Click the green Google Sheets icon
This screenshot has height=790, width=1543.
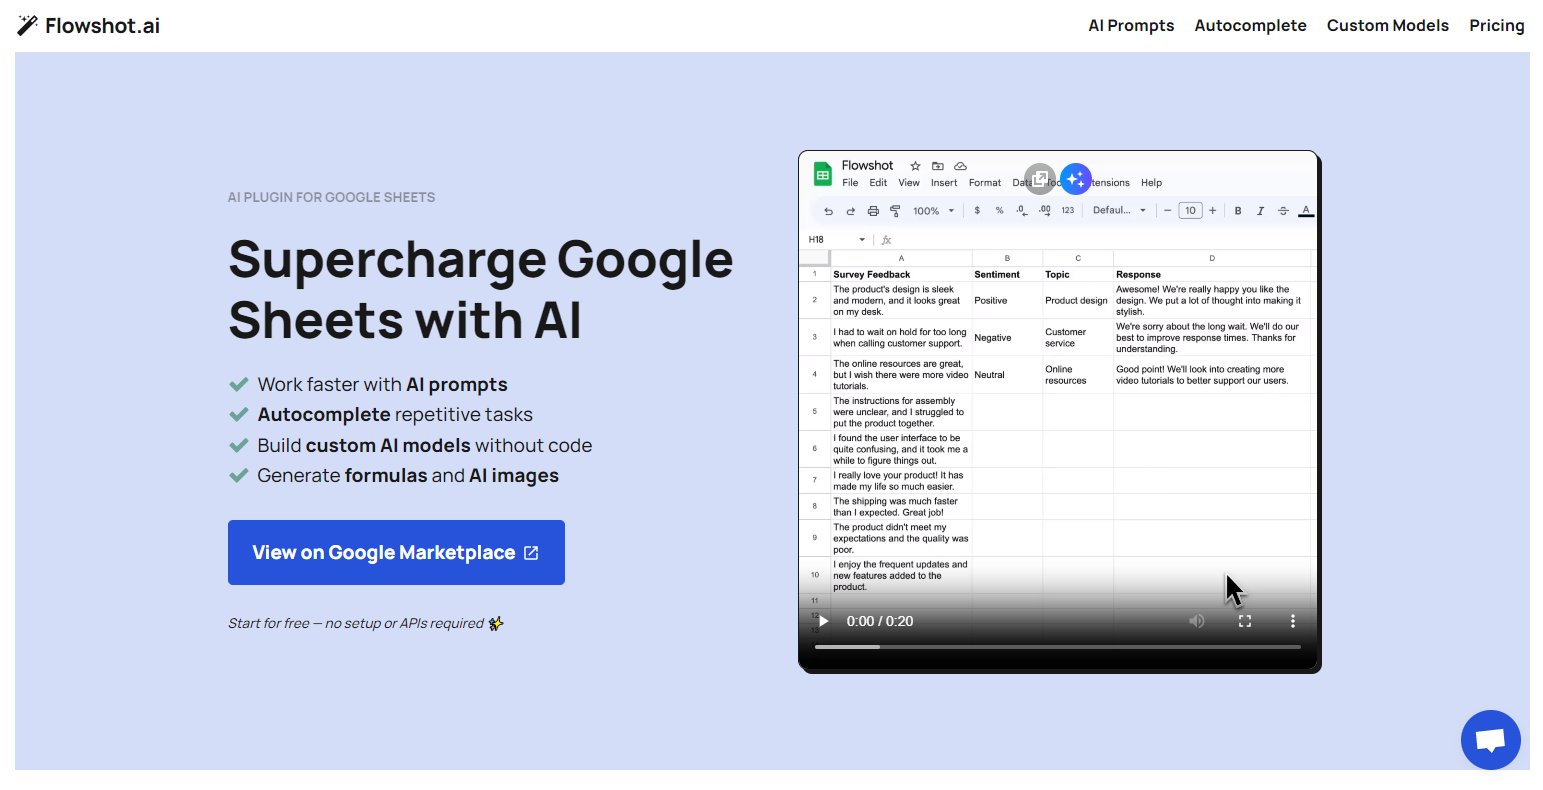[823, 174]
